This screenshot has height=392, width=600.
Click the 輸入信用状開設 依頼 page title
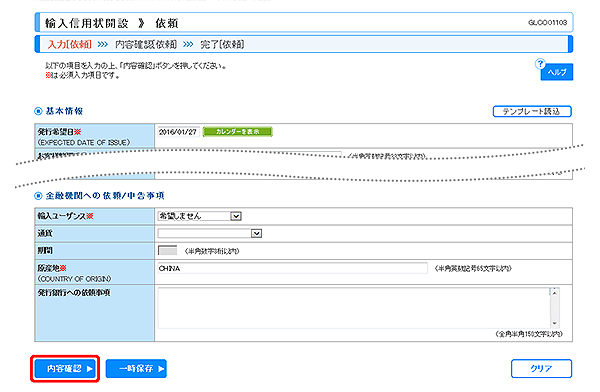tap(112, 23)
